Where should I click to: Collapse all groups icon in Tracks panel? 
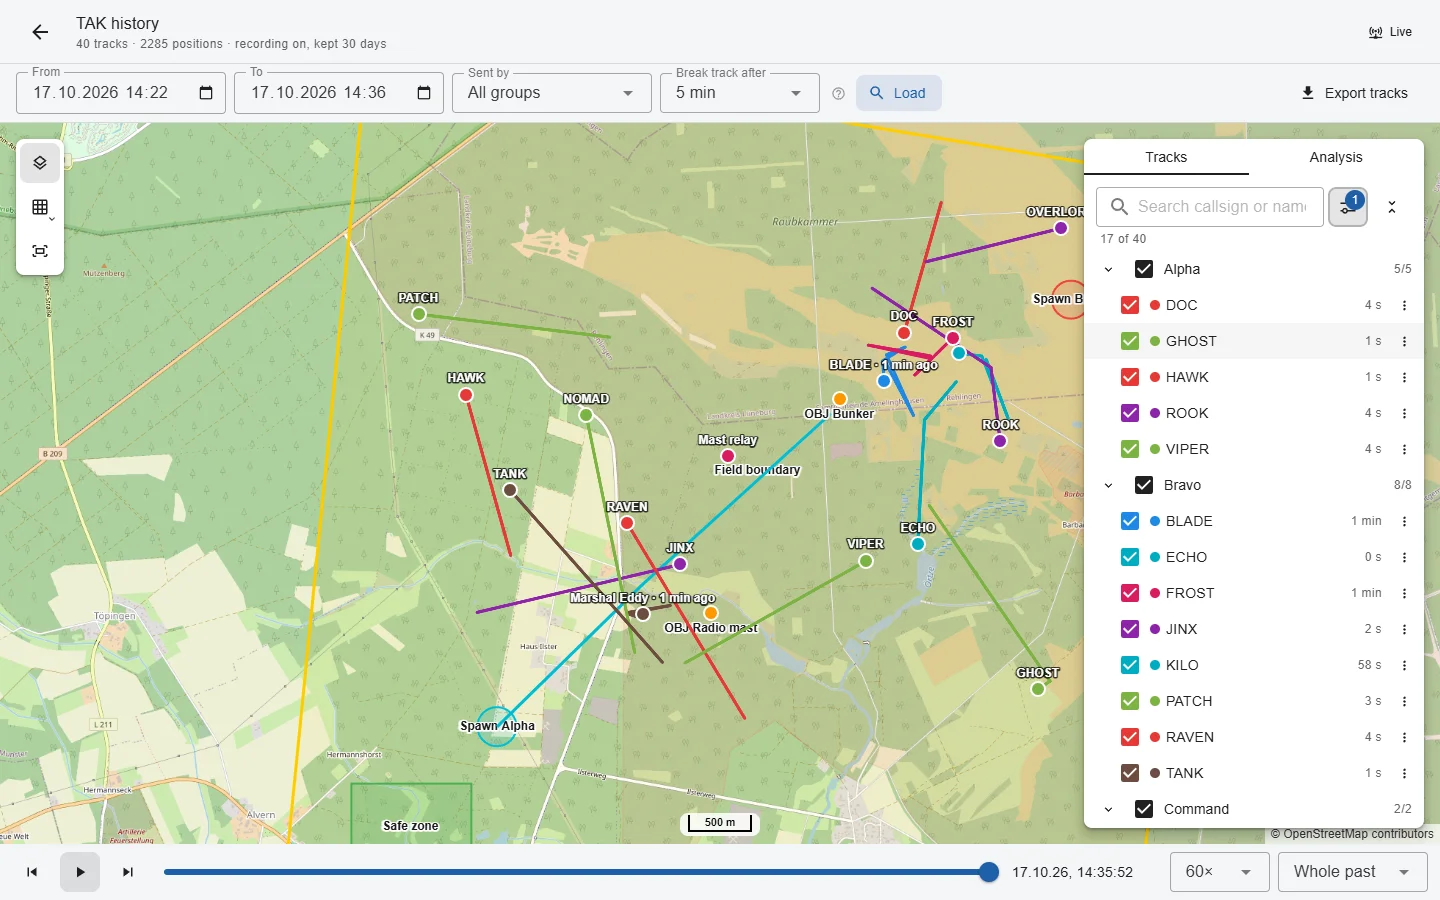point(1392,207)
